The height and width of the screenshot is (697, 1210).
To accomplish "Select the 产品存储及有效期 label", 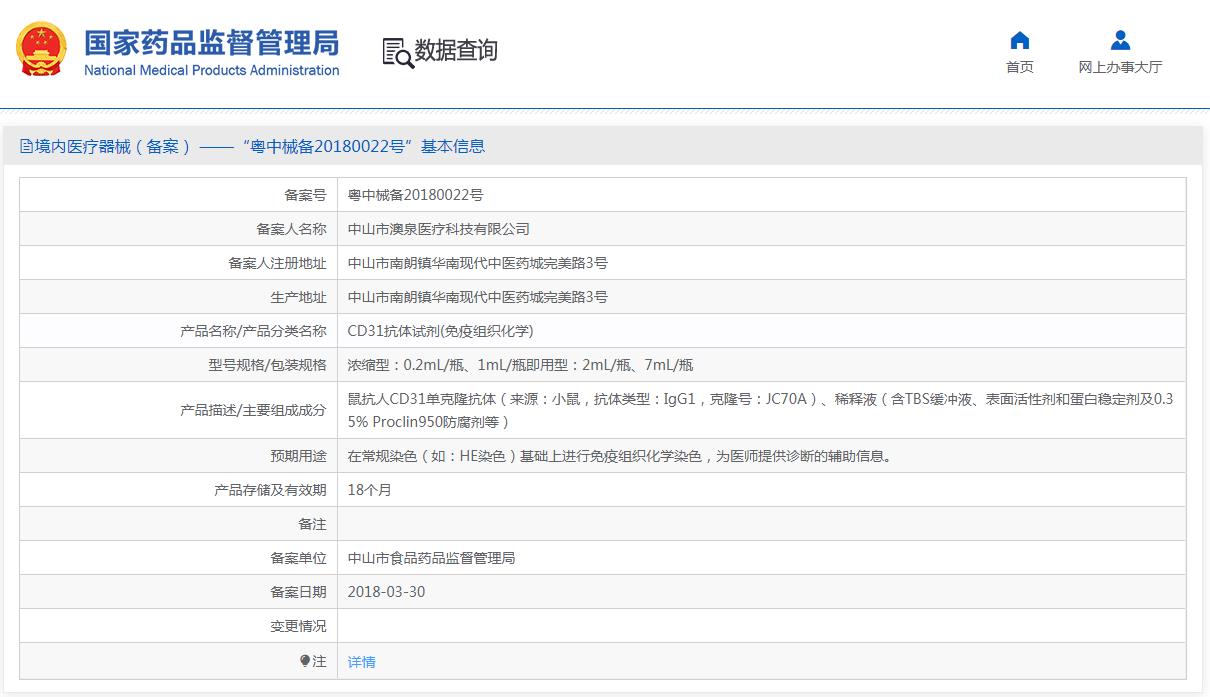I will [x=271, y=490].
